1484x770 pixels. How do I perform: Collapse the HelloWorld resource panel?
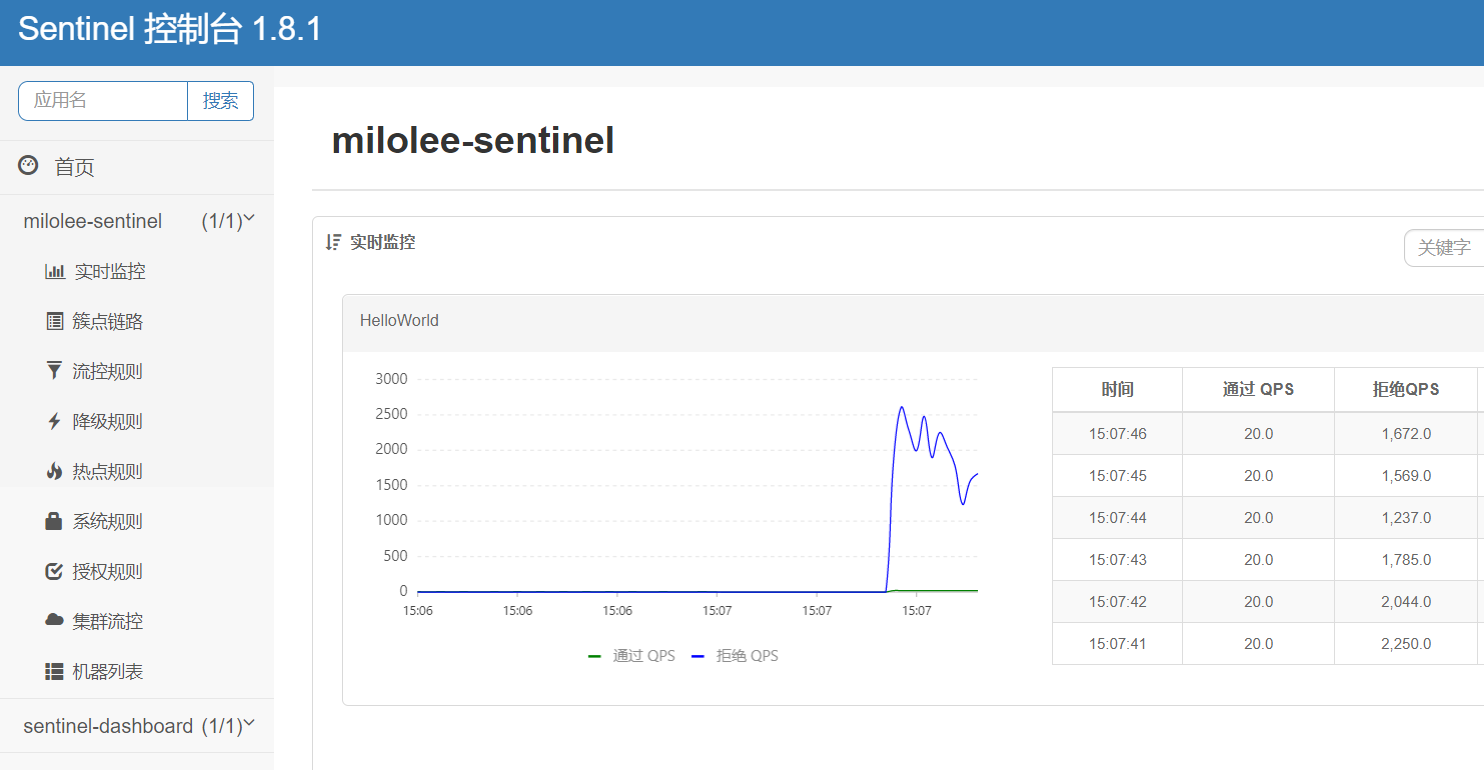399,320
